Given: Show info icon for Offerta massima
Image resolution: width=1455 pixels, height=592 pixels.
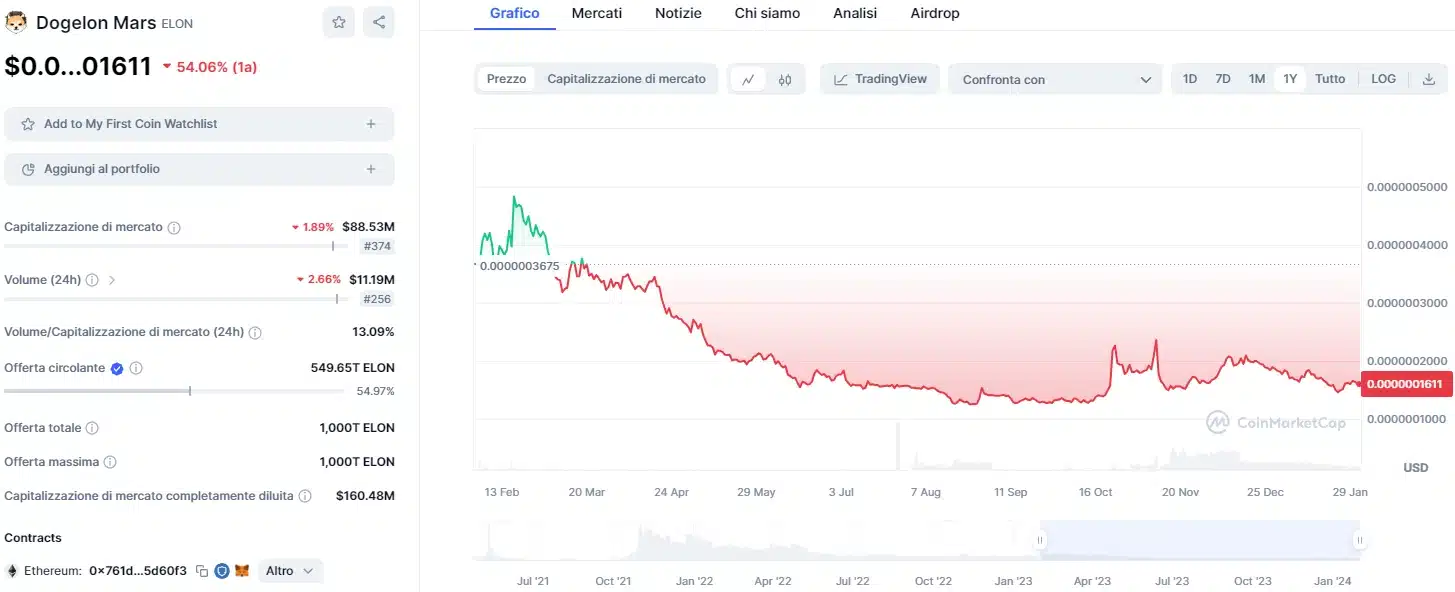Looking at the screenshot, I should click(x=110, y=462).
